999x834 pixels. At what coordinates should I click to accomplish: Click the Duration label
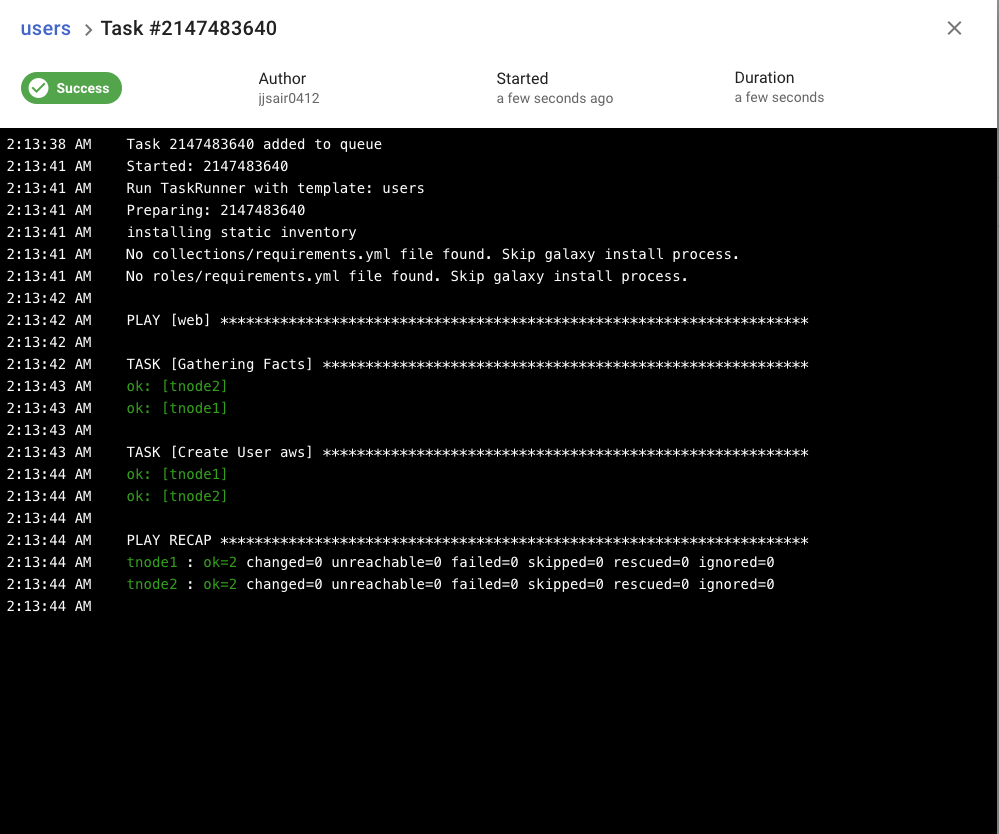coord(764,78)
